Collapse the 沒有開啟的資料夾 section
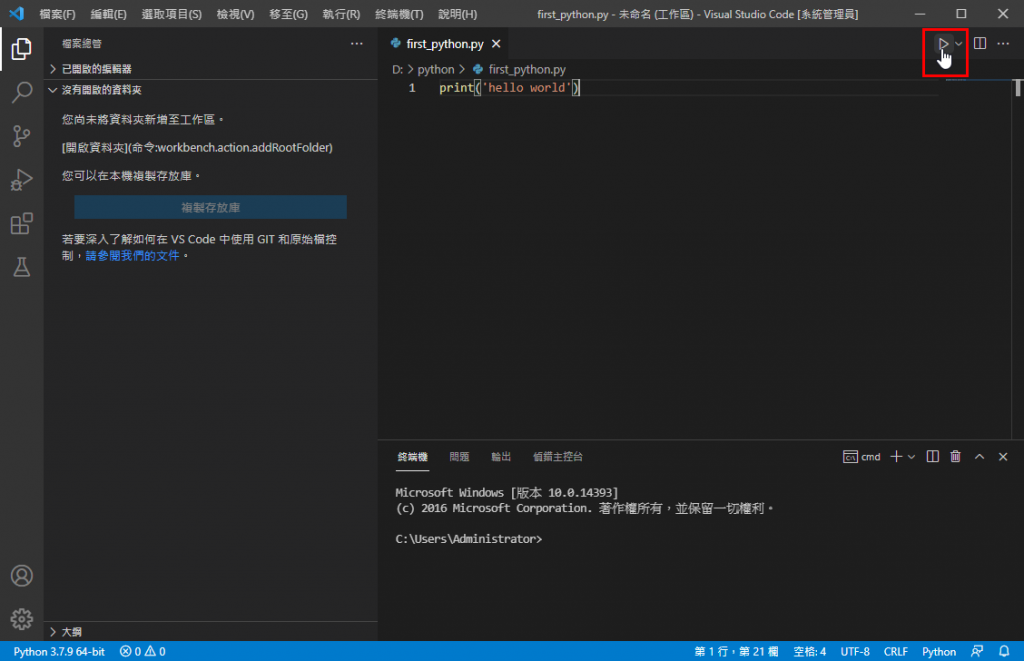 (210, 90)
